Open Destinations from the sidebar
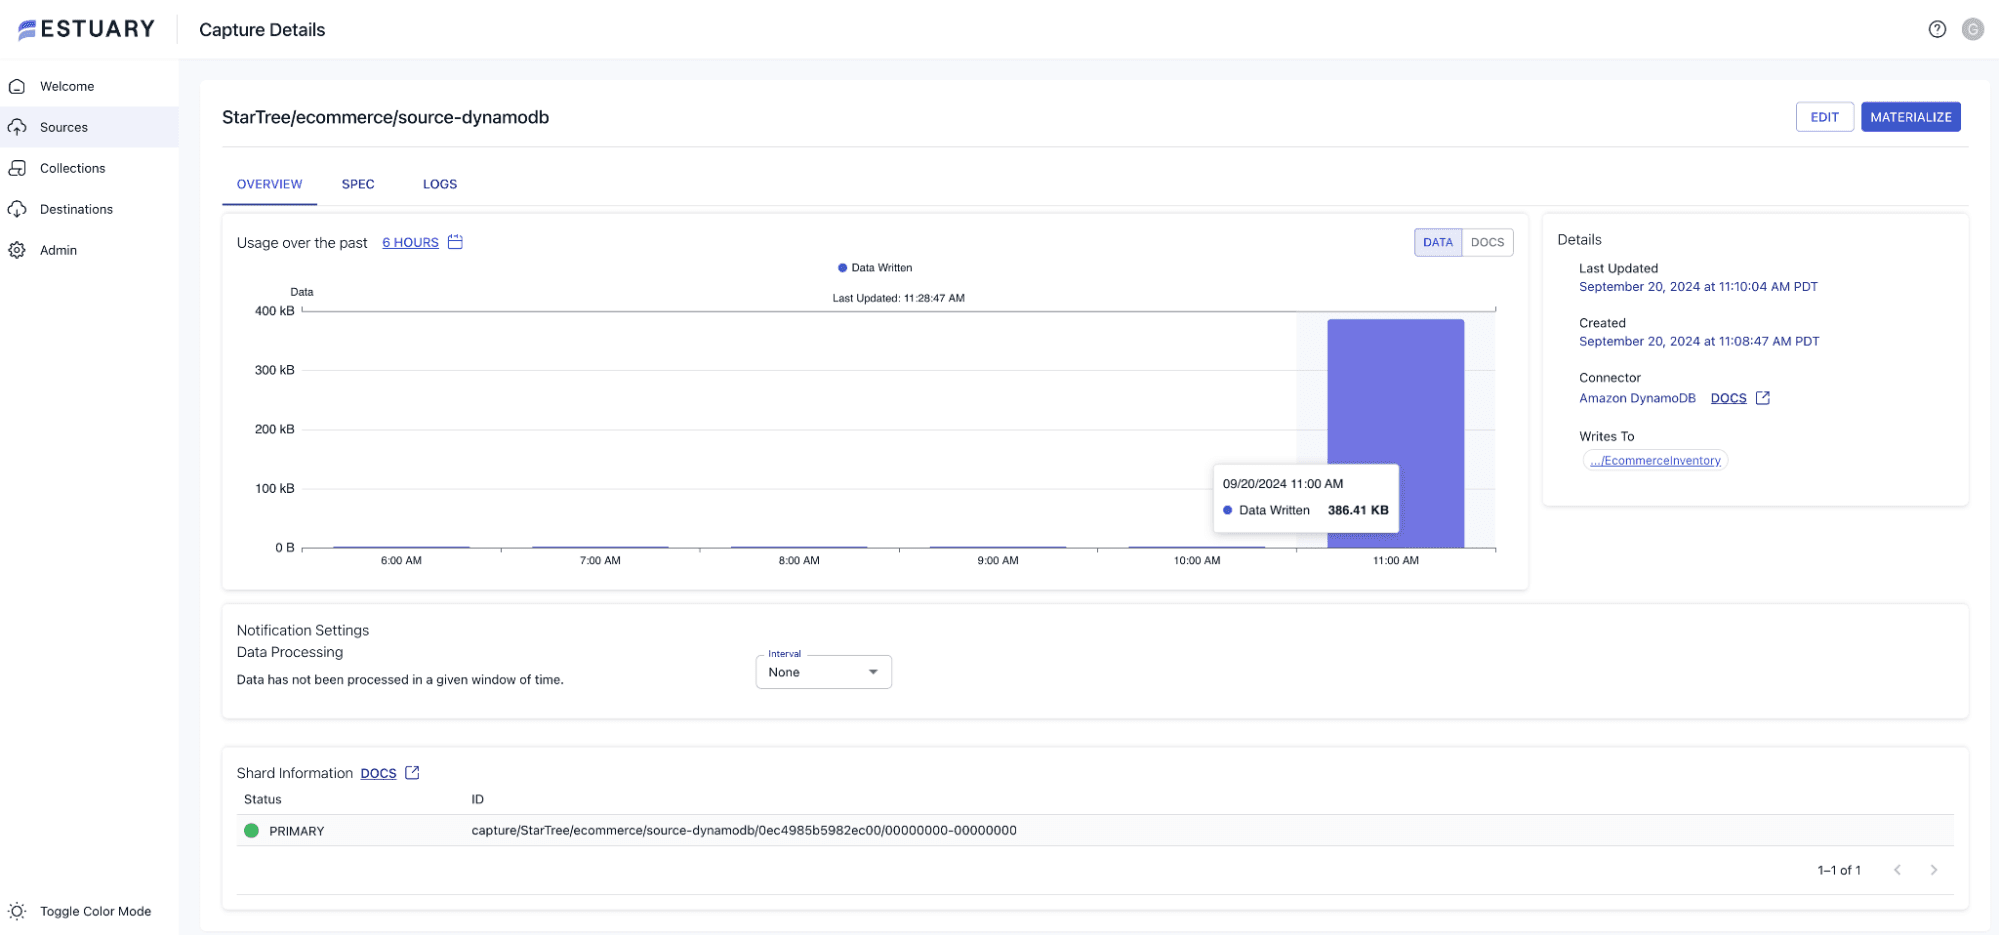The width and height of the screenshot is (1999, 936). point(76,209)
